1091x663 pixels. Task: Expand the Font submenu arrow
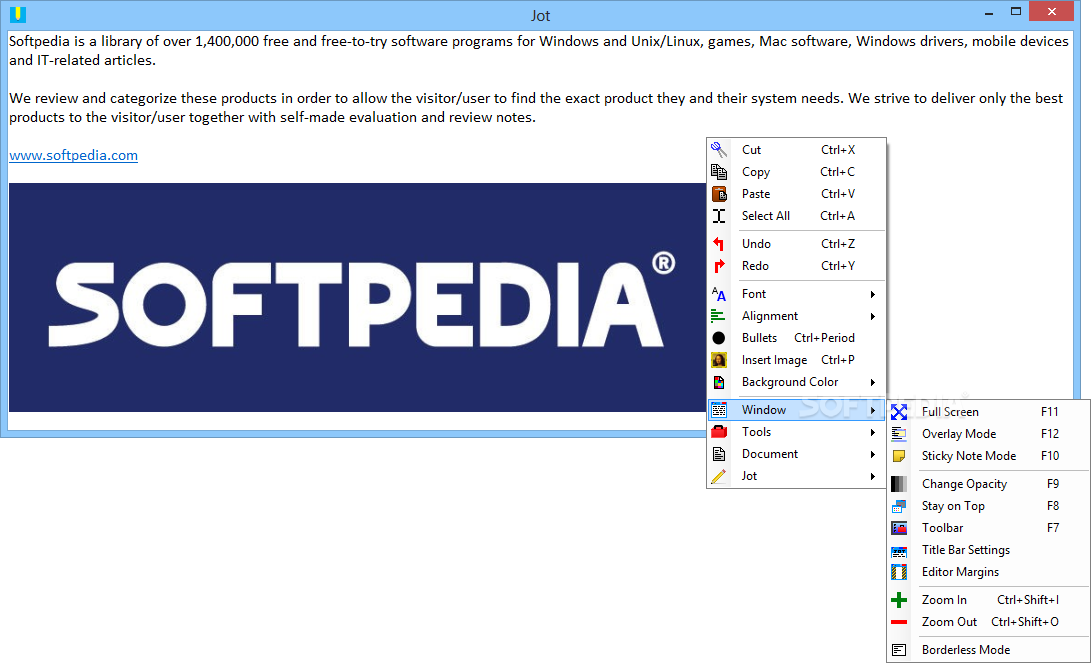pyautogui.click(x=873, y=294)
